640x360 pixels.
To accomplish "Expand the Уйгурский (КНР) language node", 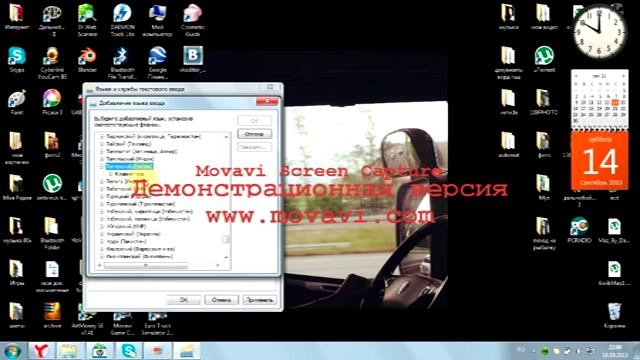I will (x=101, y=227).
